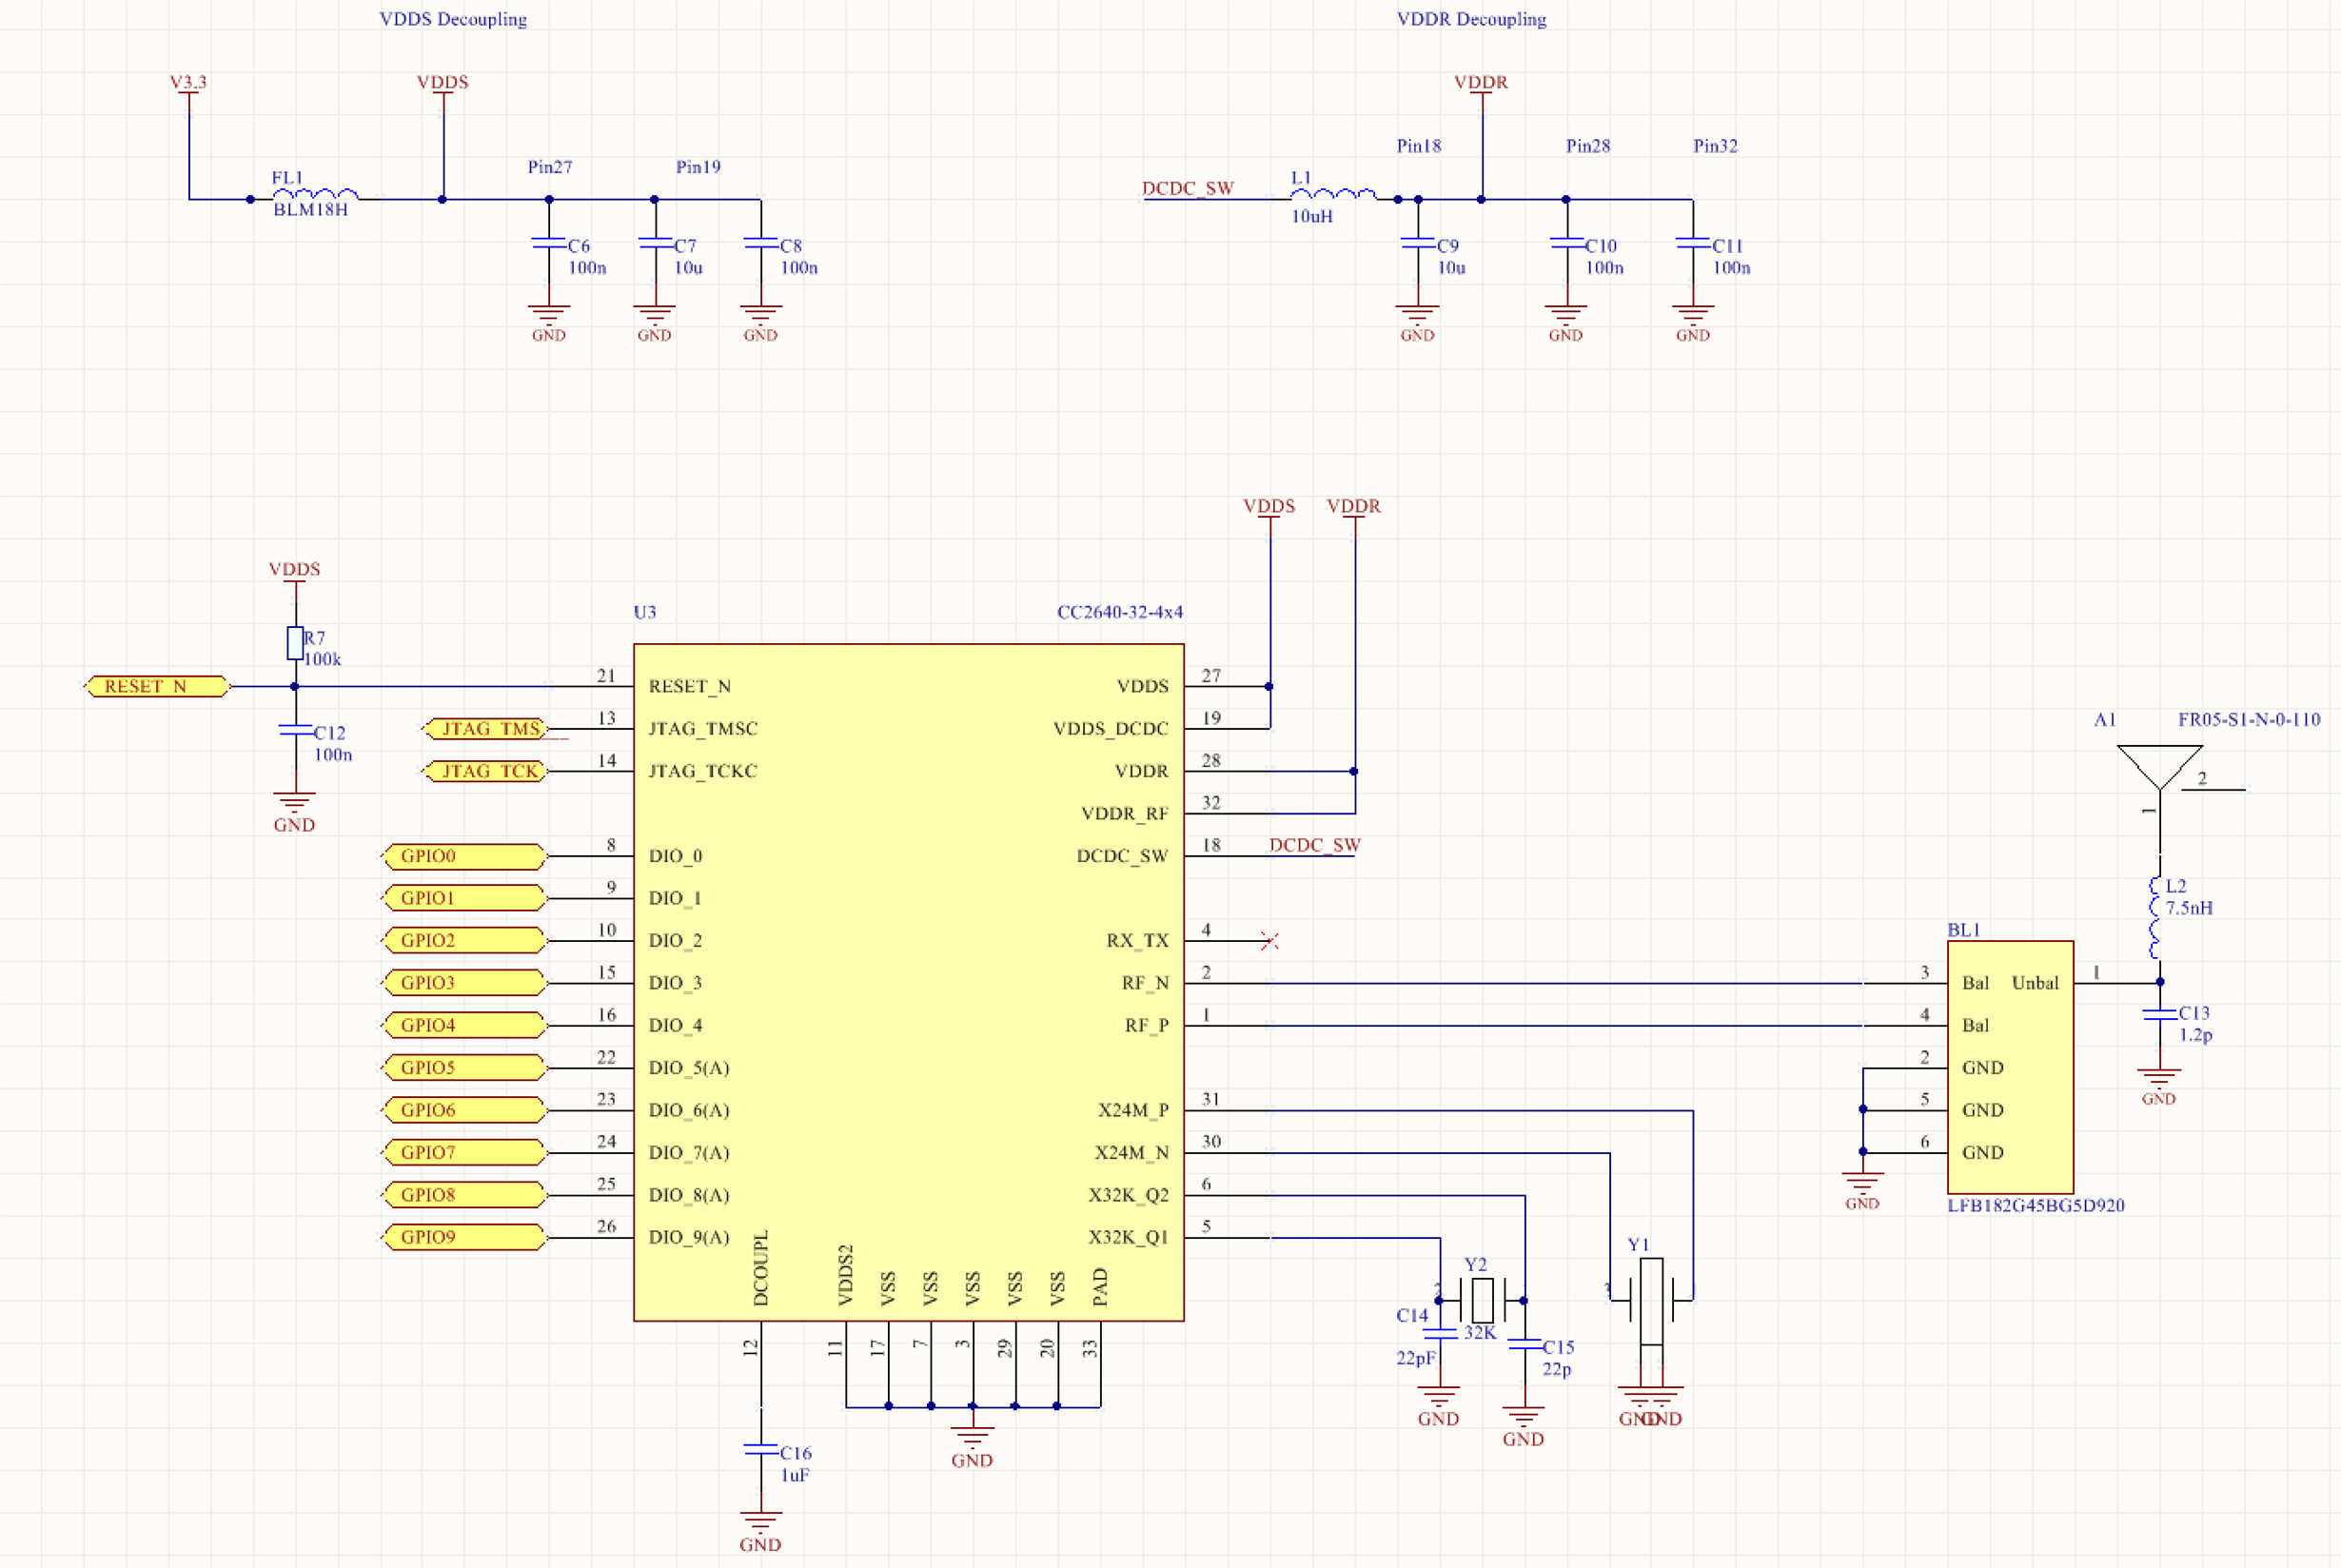Click the GND symbol below C13
Screen dimensions: 2341x1568
[2160, 1085]
